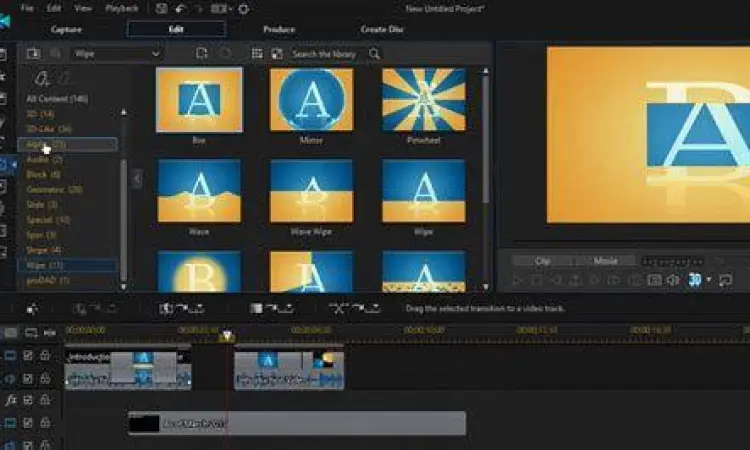Click the library grid view icon
Image resolution: width=750 pixels, height=450 pixels.
tap(257, 54)
